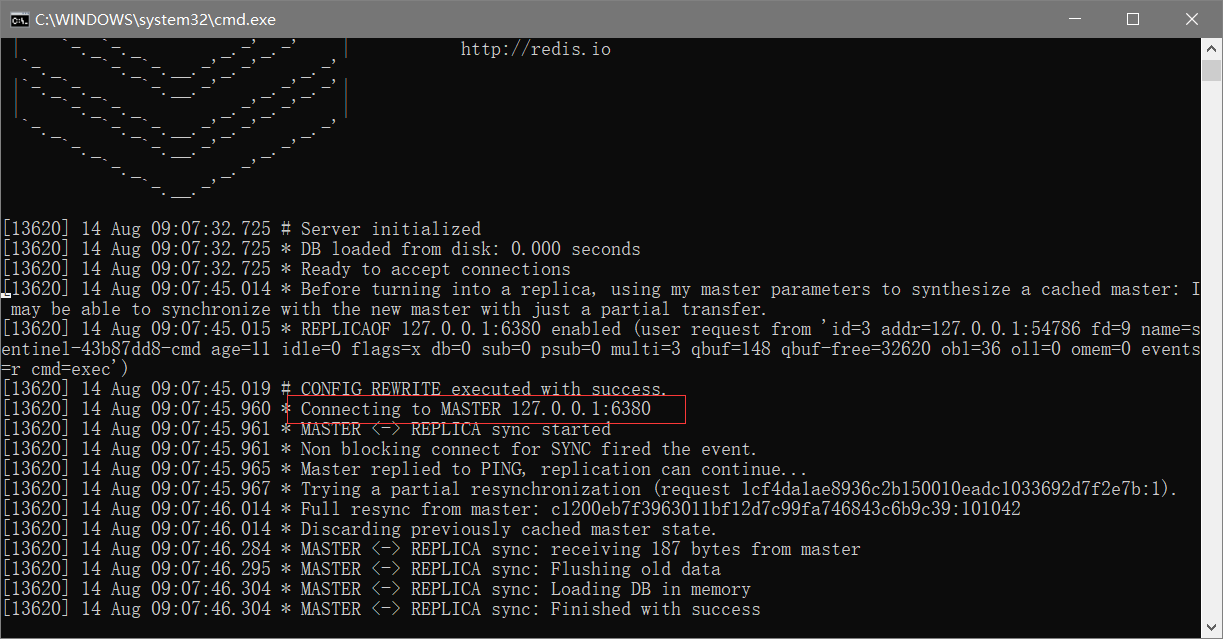Image resolution: width=1223 pixels, height=639 pixels.
Task: Click the empty scrollbar track below the thumb
Action: click(1212, 350)
